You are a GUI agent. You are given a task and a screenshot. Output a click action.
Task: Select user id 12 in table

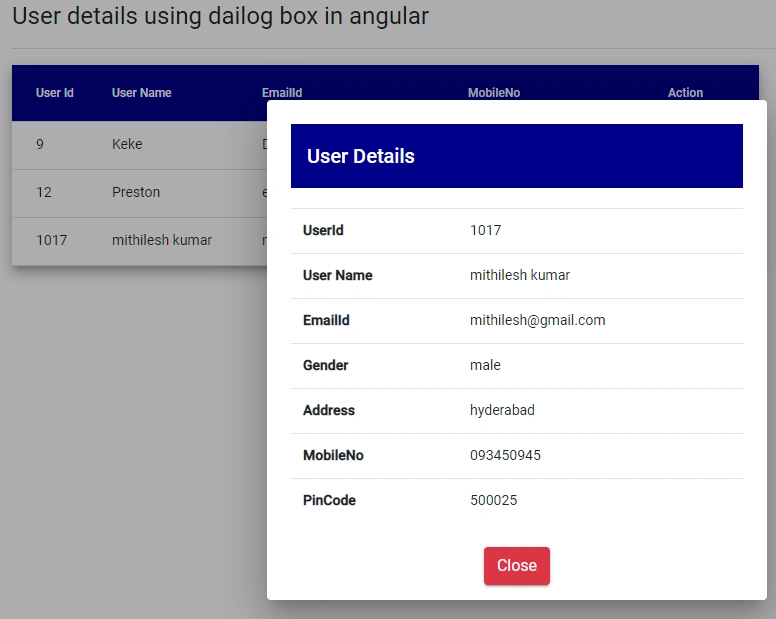click(x=44, y=192)
